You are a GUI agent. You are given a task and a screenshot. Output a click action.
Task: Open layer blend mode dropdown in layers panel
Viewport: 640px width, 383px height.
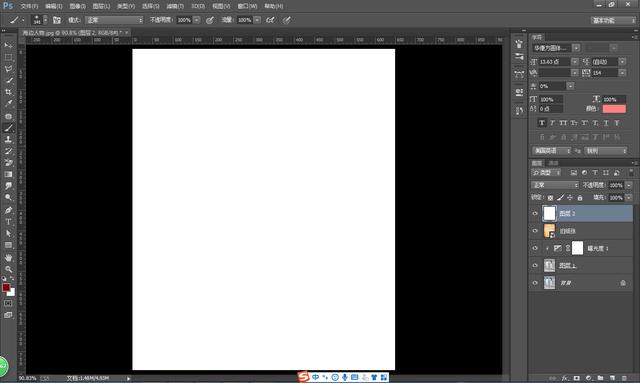tap(555, 185)
